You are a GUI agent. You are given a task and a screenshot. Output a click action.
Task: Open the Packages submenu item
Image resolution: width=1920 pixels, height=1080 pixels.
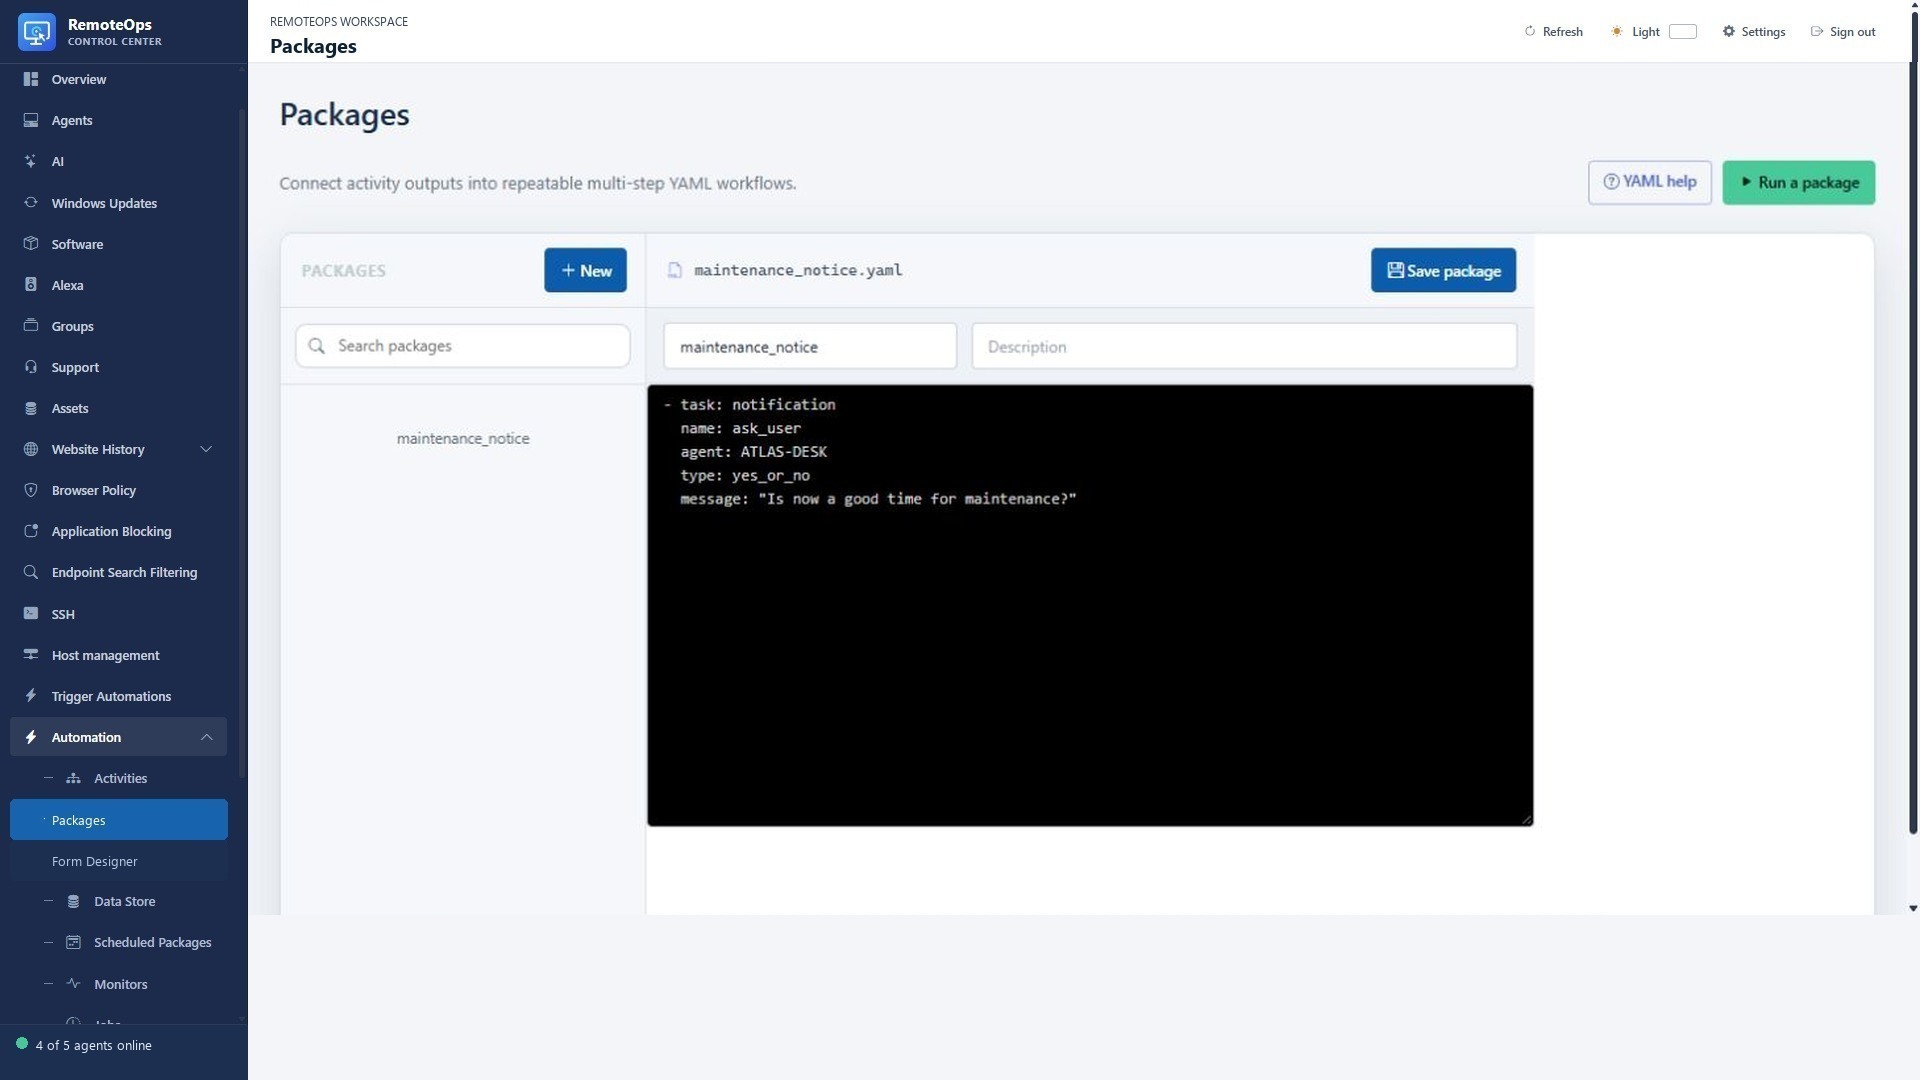tap(119, 820)
